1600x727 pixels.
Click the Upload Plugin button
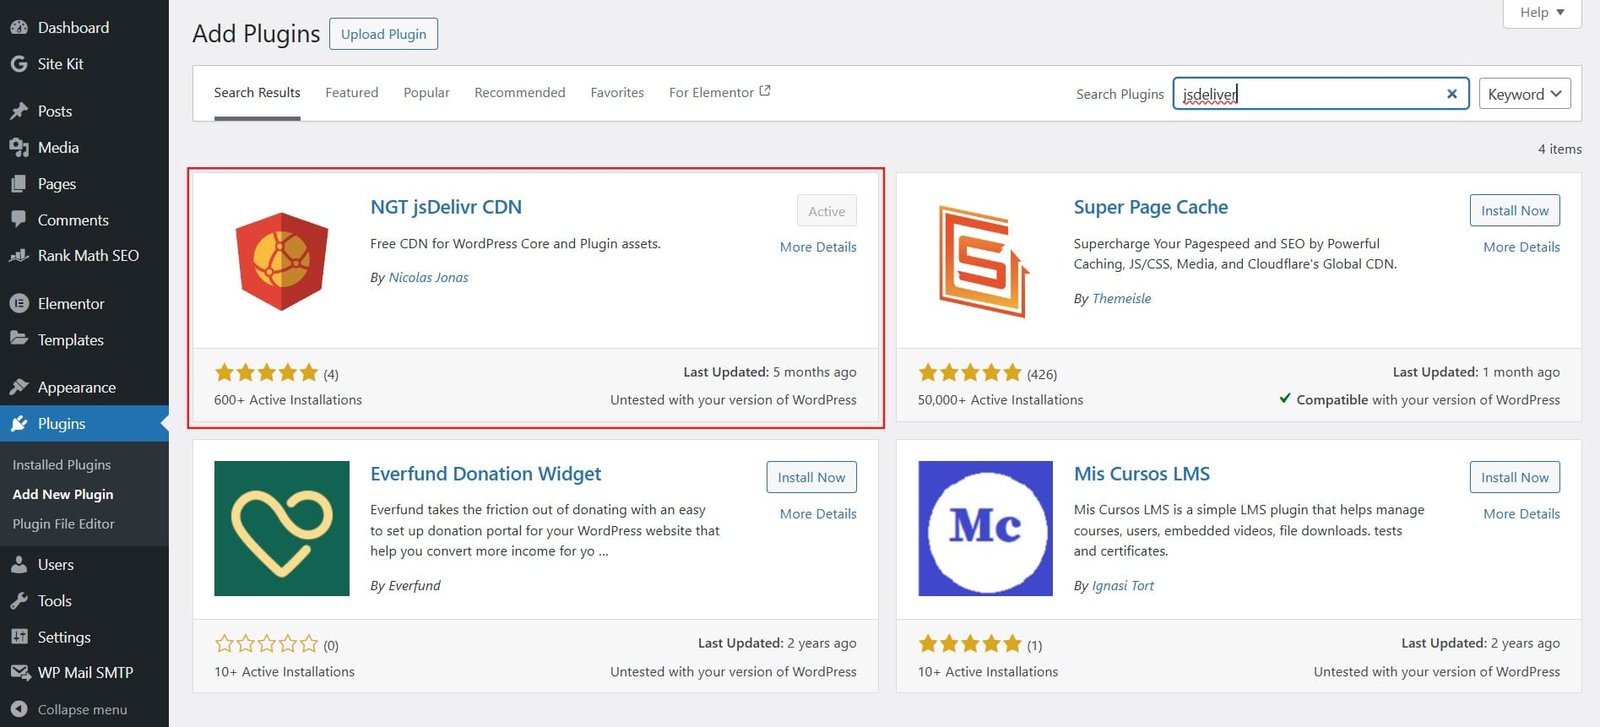tap(383, 34)
